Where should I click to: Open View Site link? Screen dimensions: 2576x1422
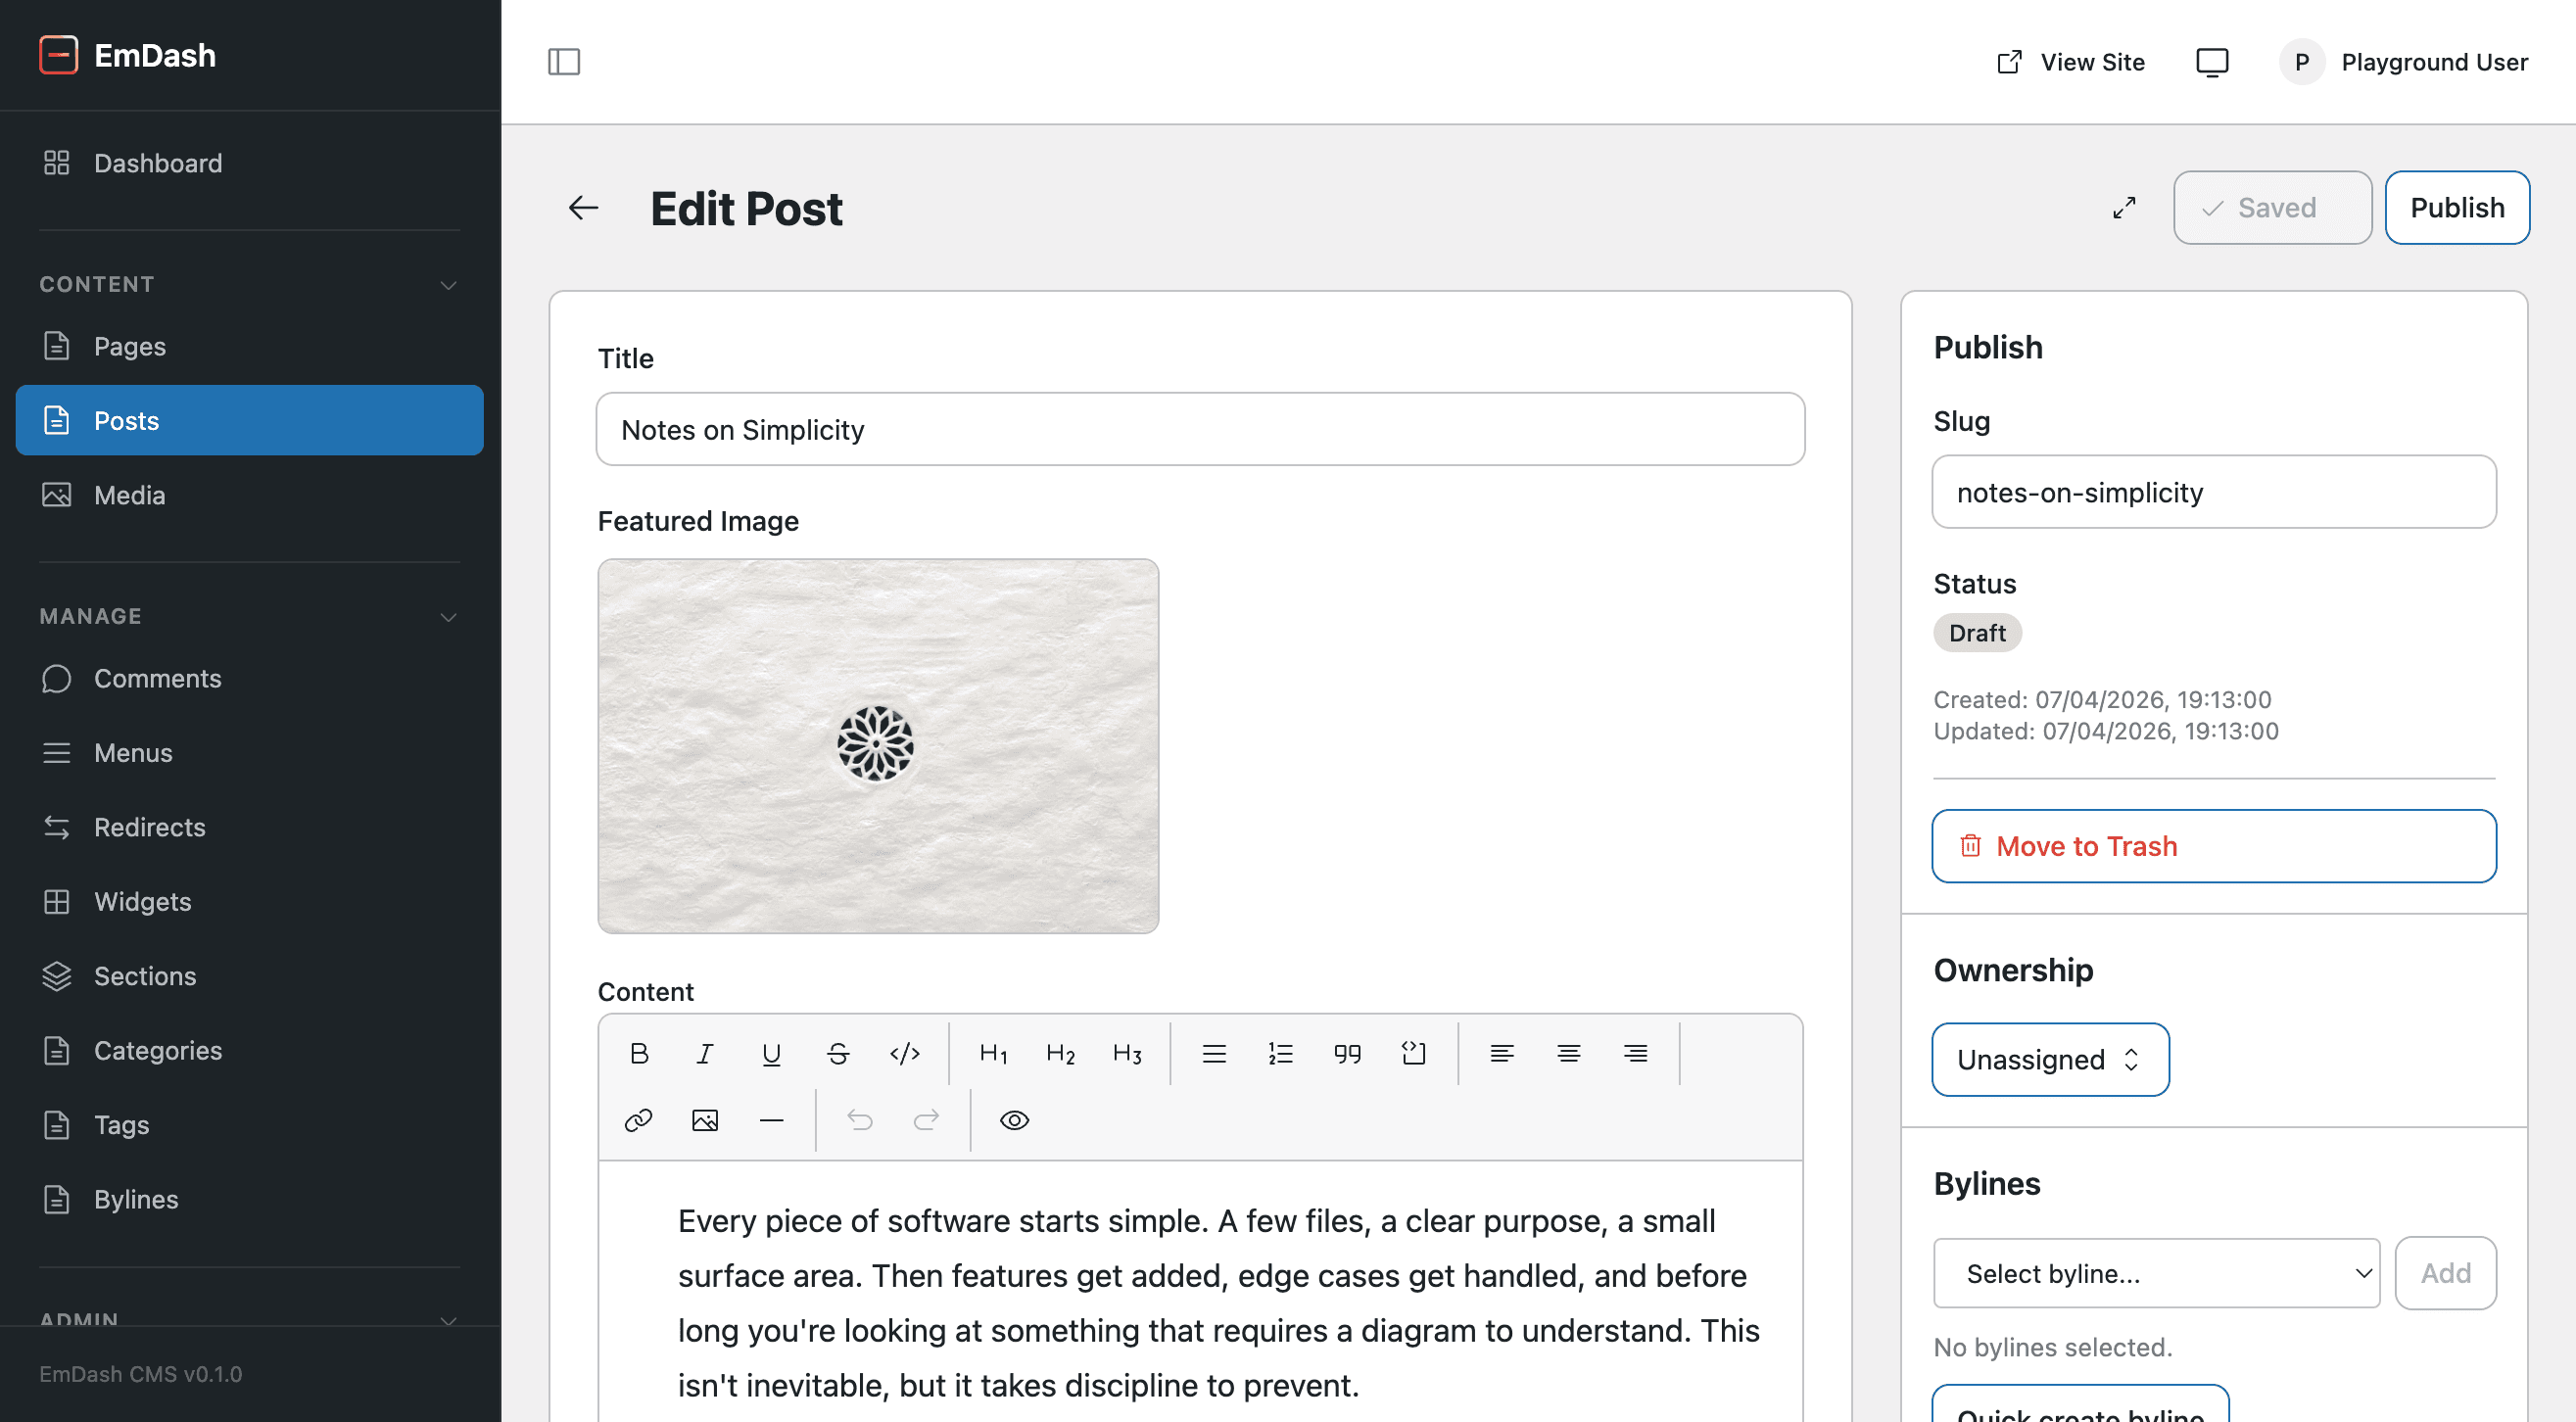pyautogui.click(x=2071, y=62)
